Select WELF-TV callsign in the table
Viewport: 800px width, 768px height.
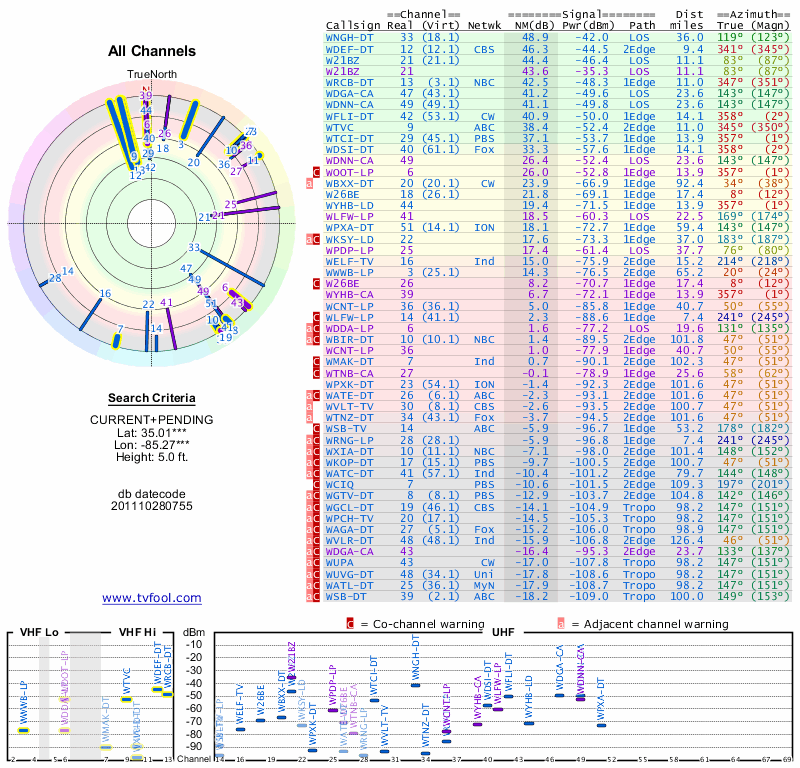349,261
